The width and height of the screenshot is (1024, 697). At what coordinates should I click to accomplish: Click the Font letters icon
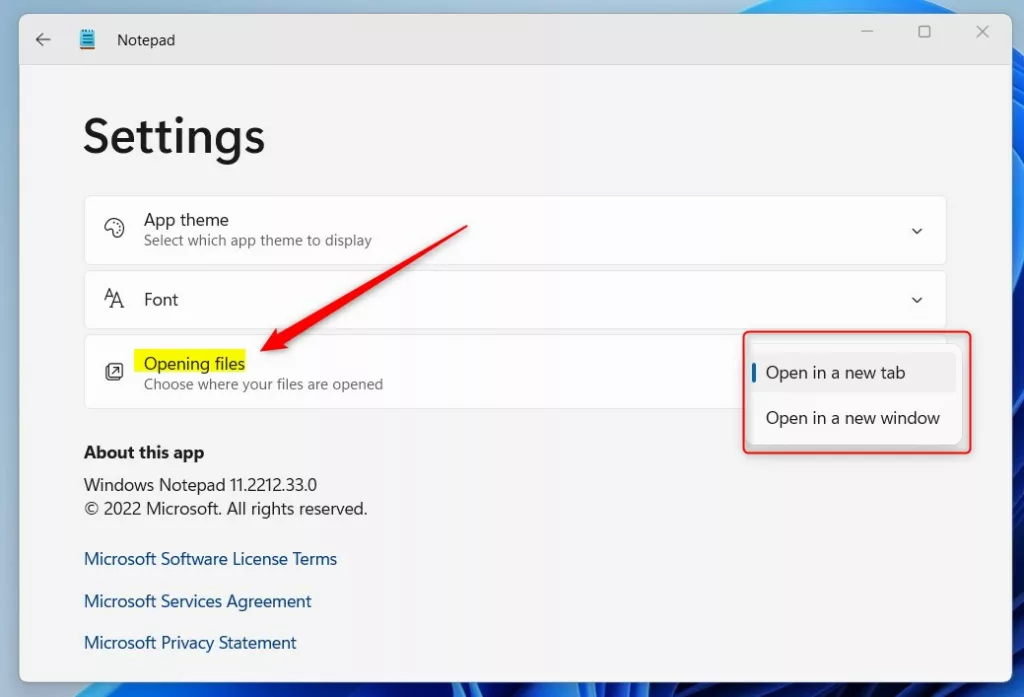(114, 299)
